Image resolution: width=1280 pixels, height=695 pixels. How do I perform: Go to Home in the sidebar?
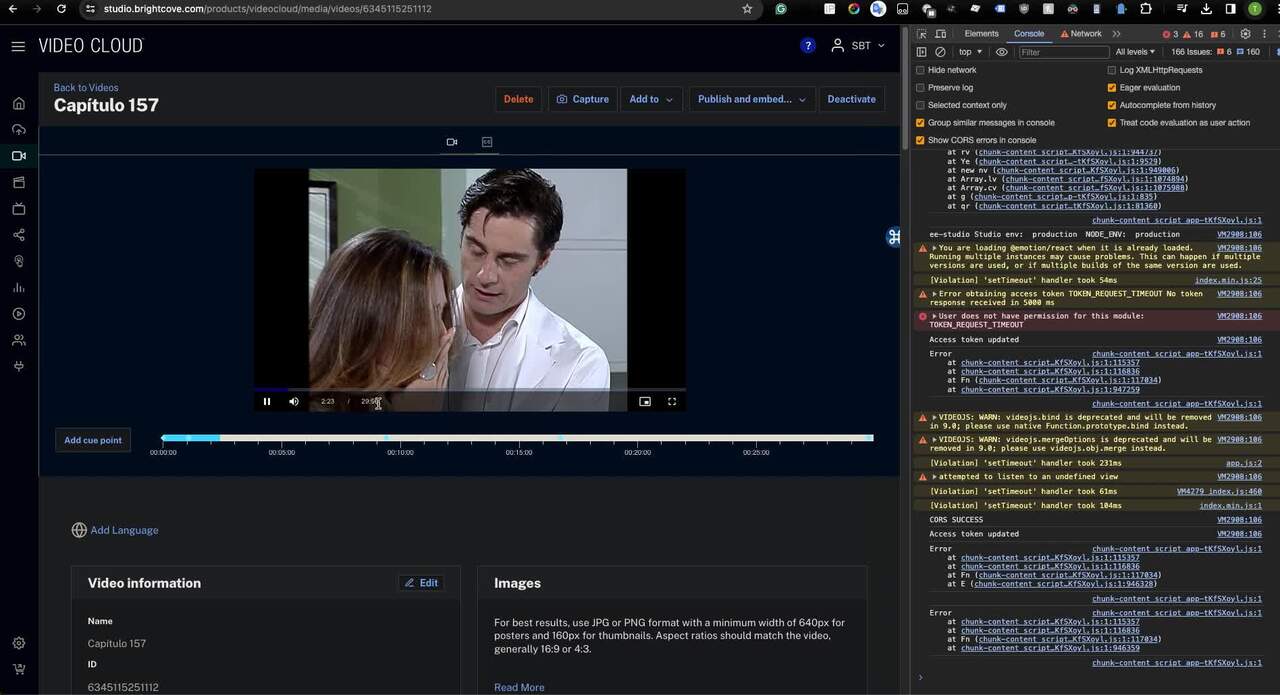18,103
